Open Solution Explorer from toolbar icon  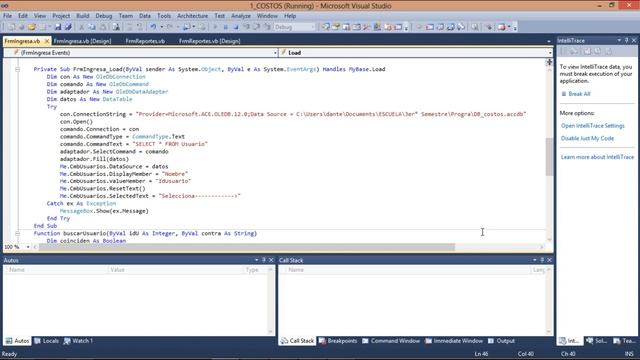325,27
